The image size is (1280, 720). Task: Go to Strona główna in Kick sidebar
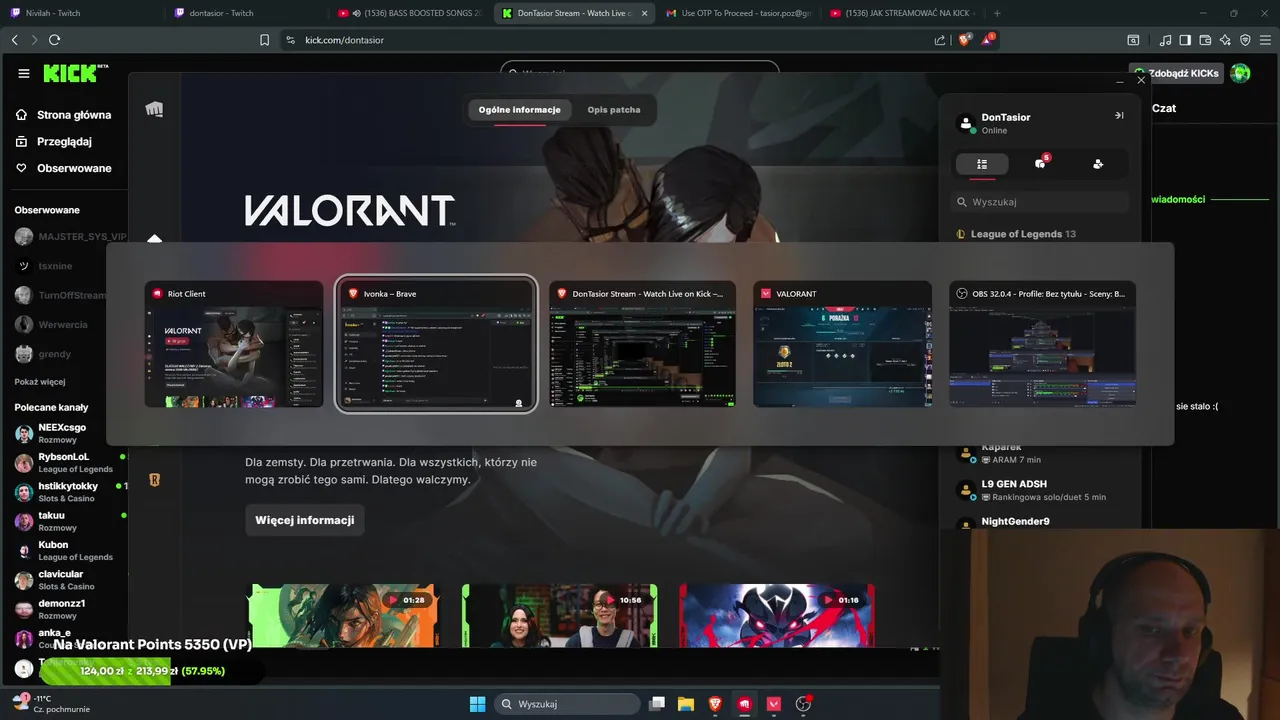pos(64,115)
